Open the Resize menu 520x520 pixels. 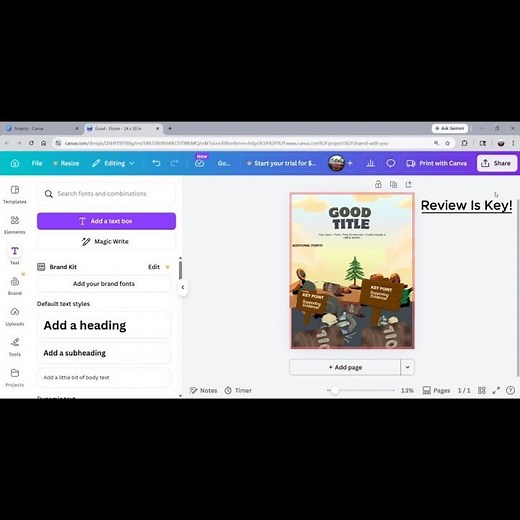(x=66, y=163)
